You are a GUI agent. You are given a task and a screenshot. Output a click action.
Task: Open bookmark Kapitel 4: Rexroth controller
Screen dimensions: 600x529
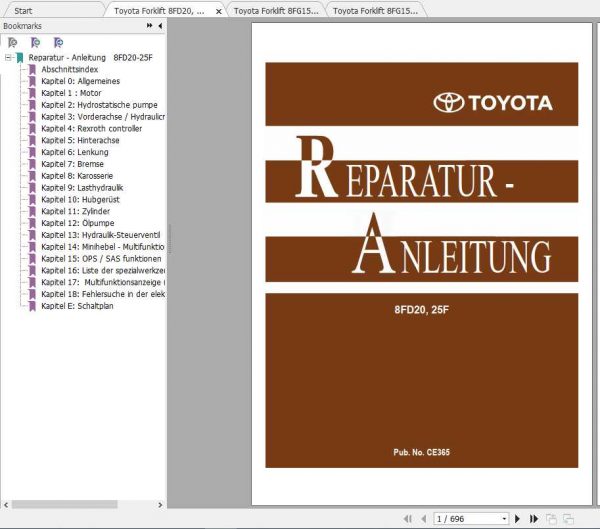(x=91, y=129)
